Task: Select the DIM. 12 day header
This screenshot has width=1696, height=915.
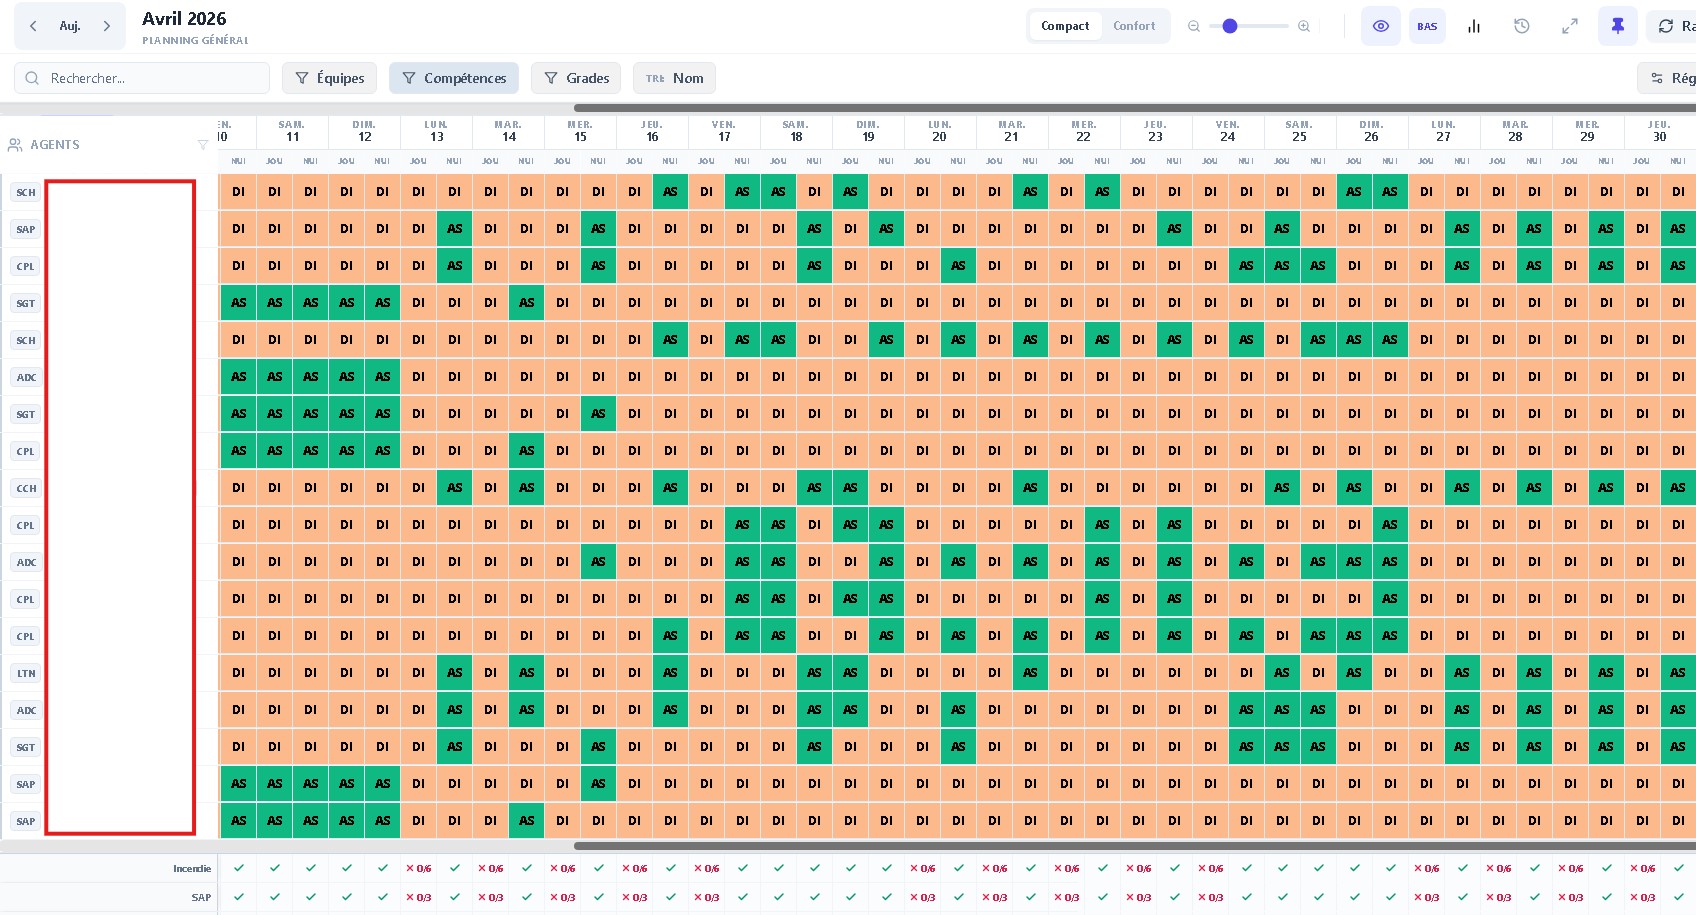Action: coord(364,131)
